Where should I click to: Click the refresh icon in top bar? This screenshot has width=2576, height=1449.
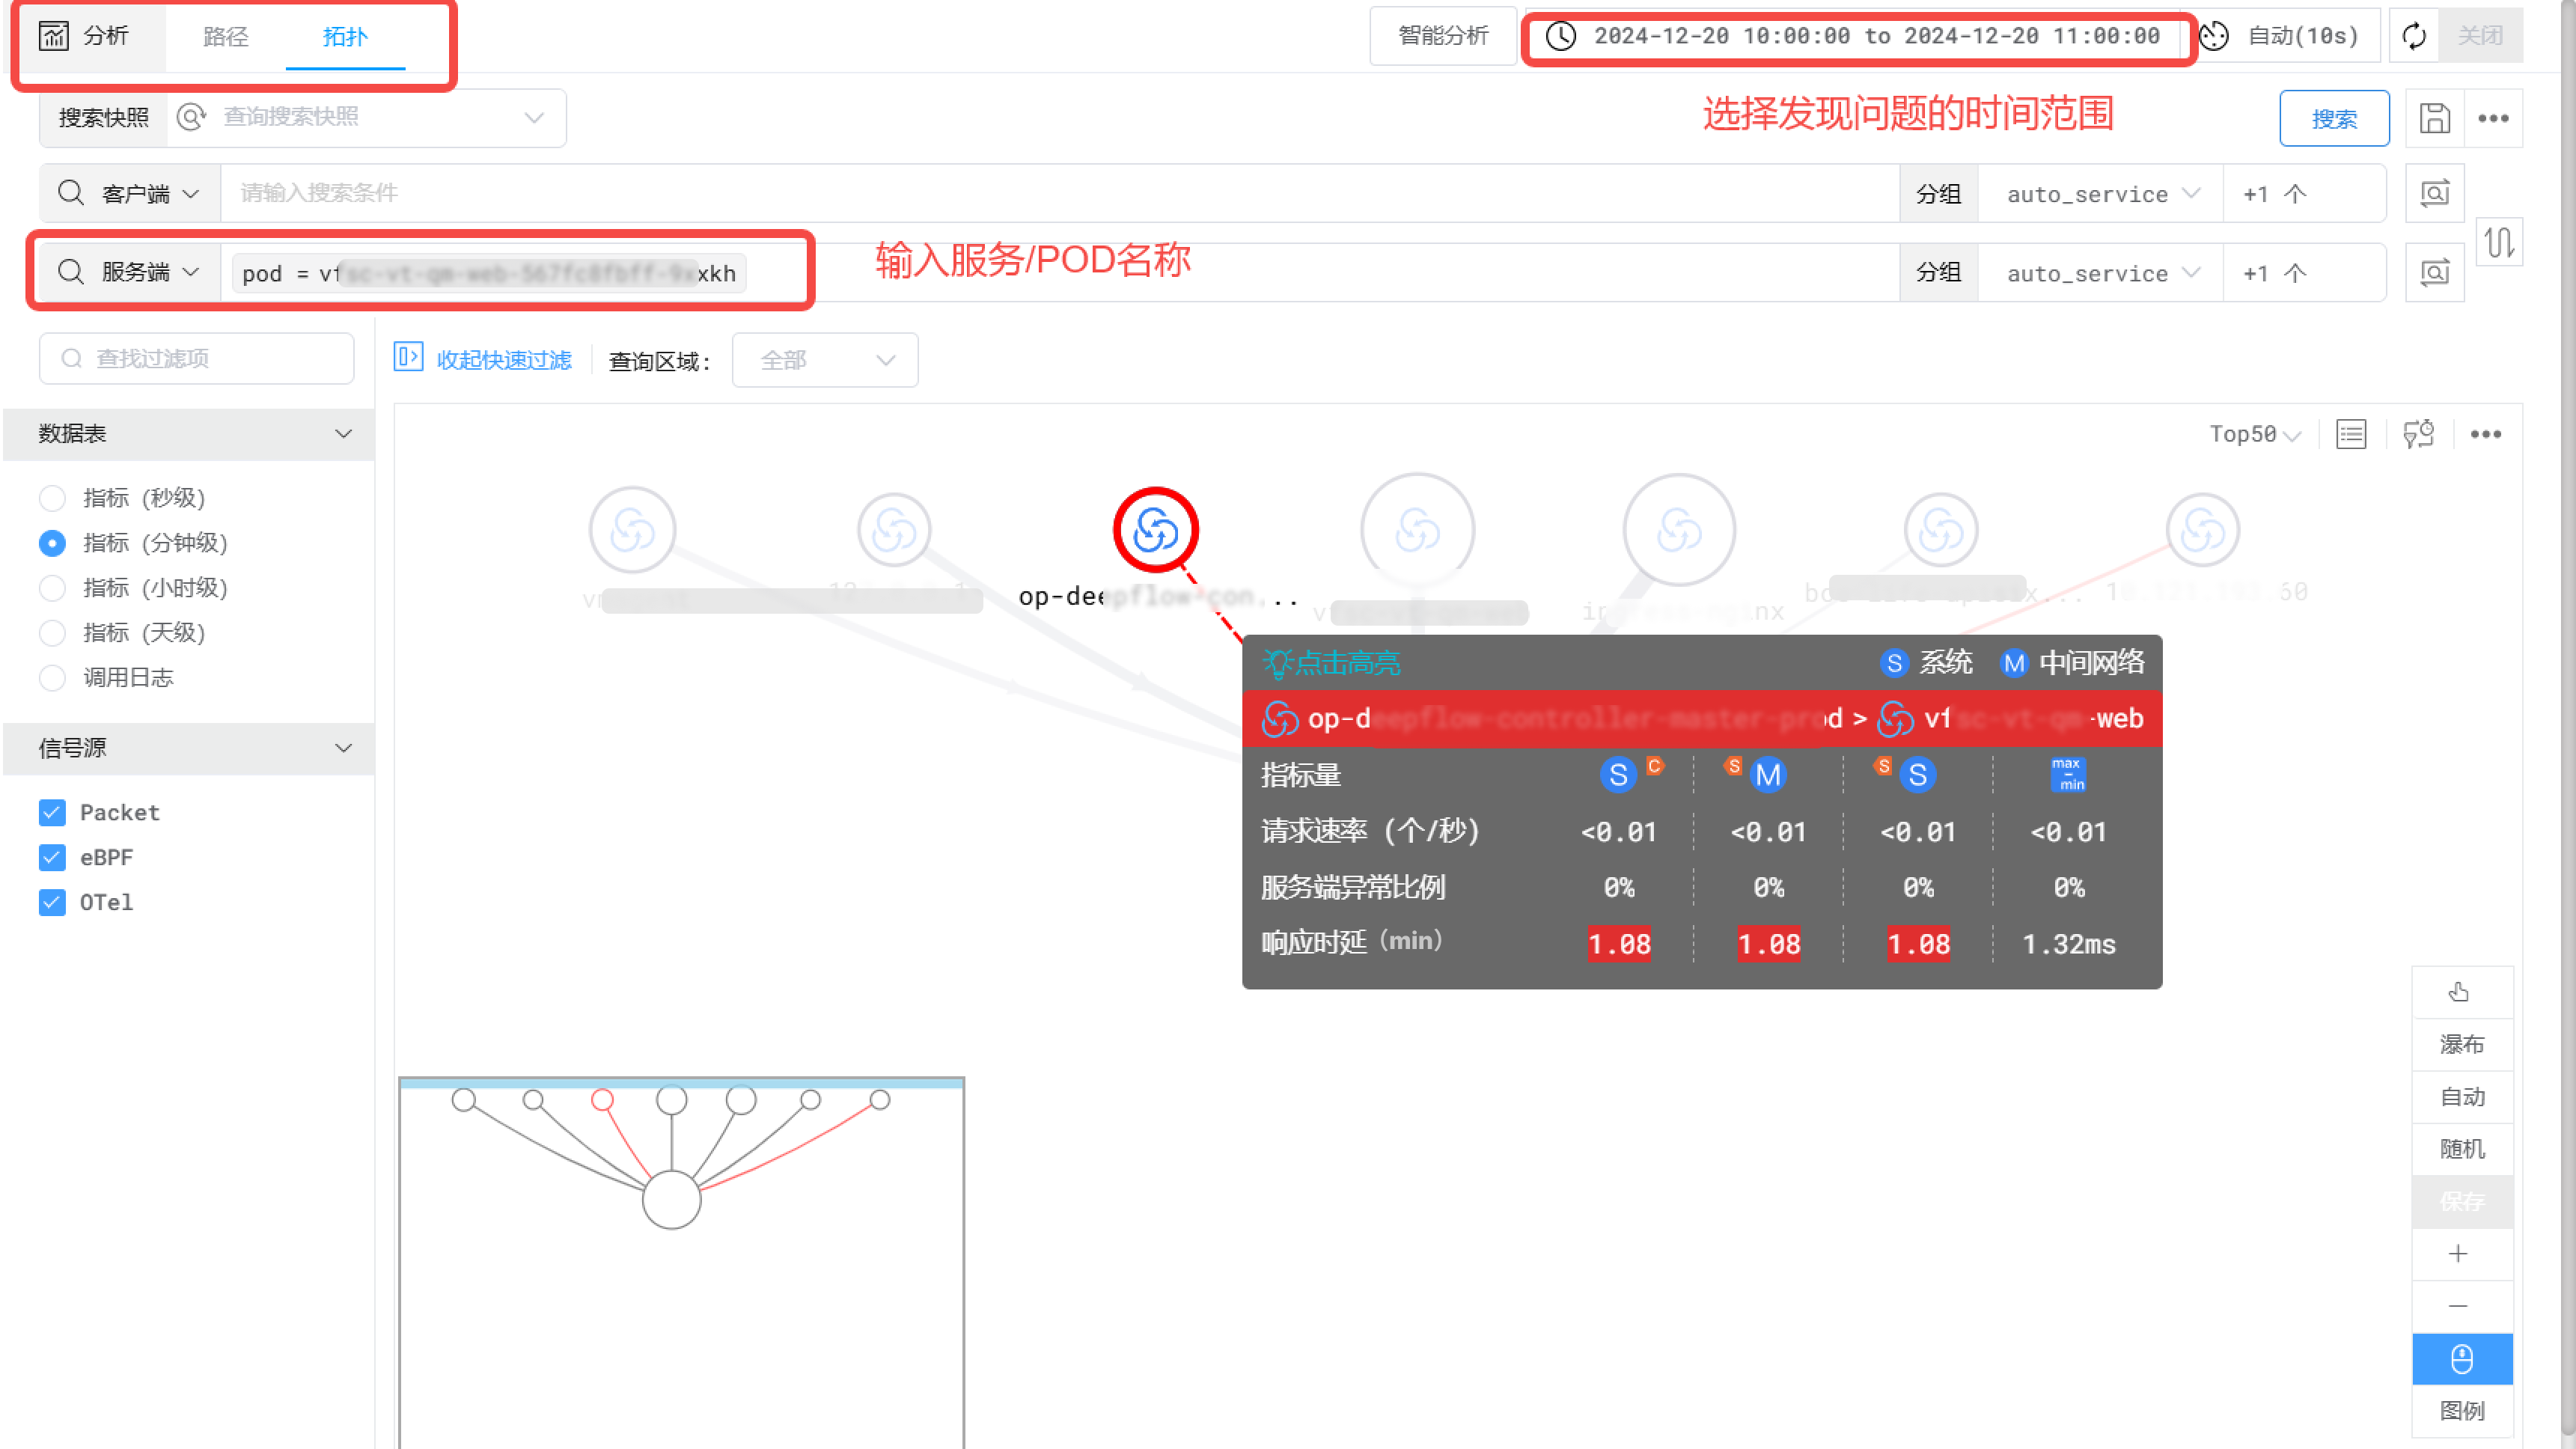point(2414,36)
